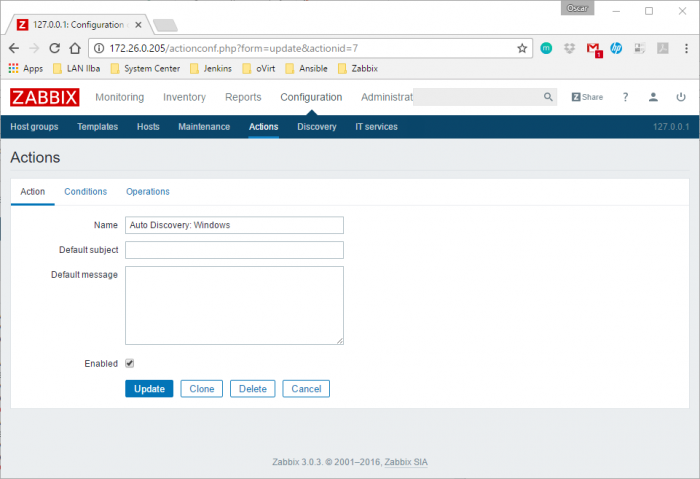Viewport: 700px width, 479px height.
Task: Reload the page in the browser
Action: pyautogui.click(x=54, y=48)
